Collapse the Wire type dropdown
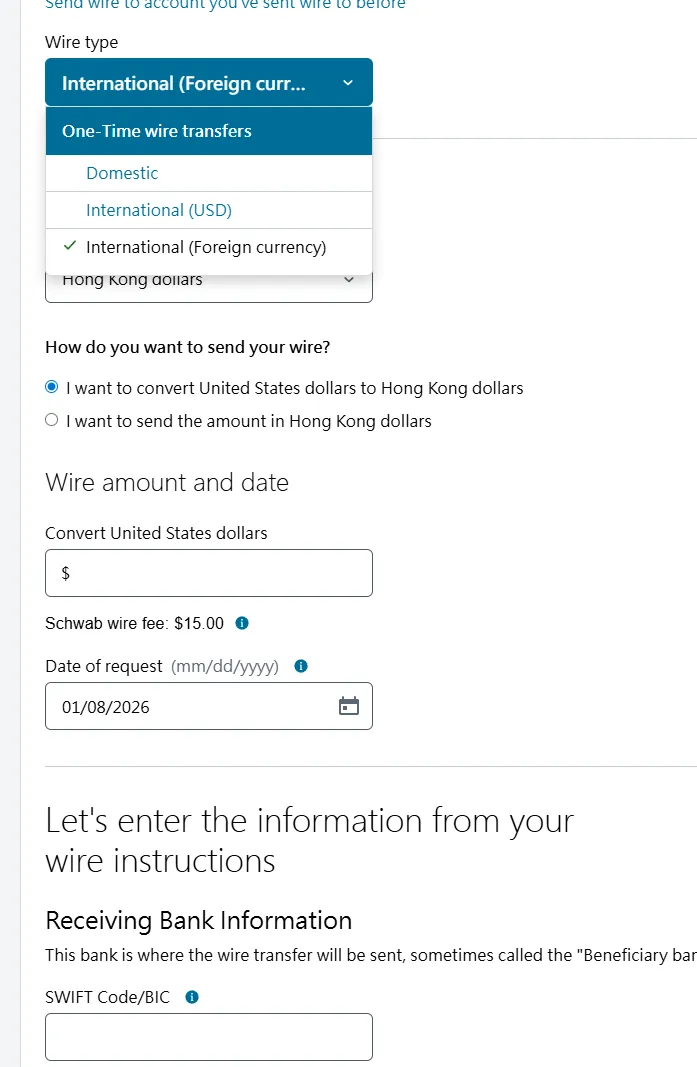The height and width of the screenshot is (1067, 697). click(208, 83)
